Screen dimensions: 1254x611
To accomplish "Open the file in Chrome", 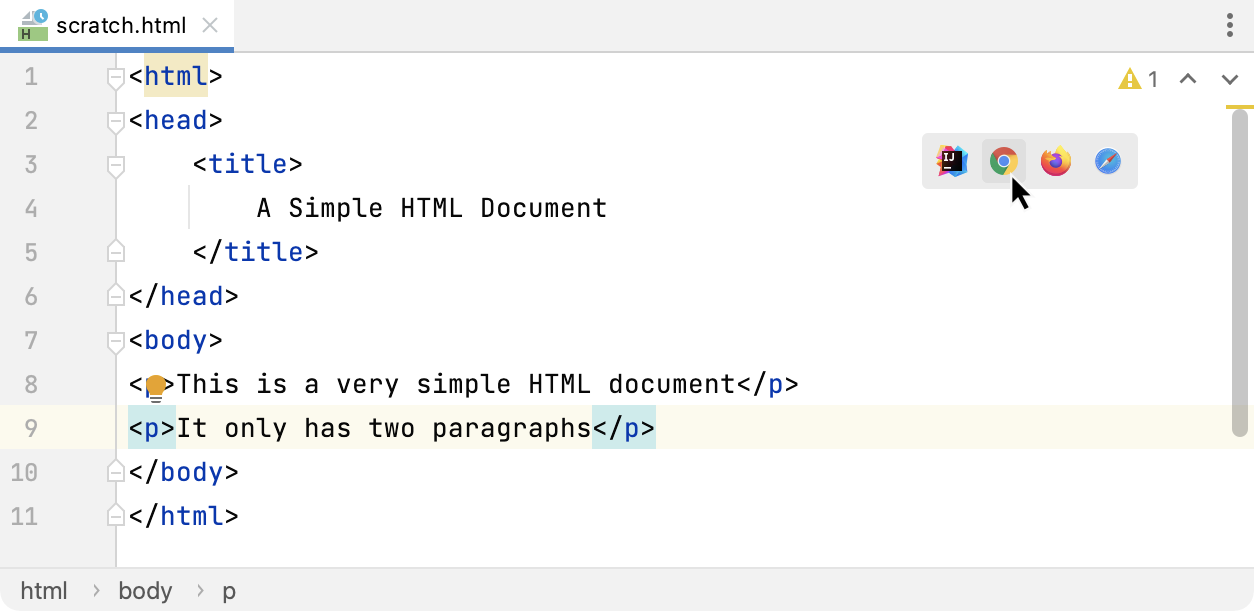I will [1003, 161].
